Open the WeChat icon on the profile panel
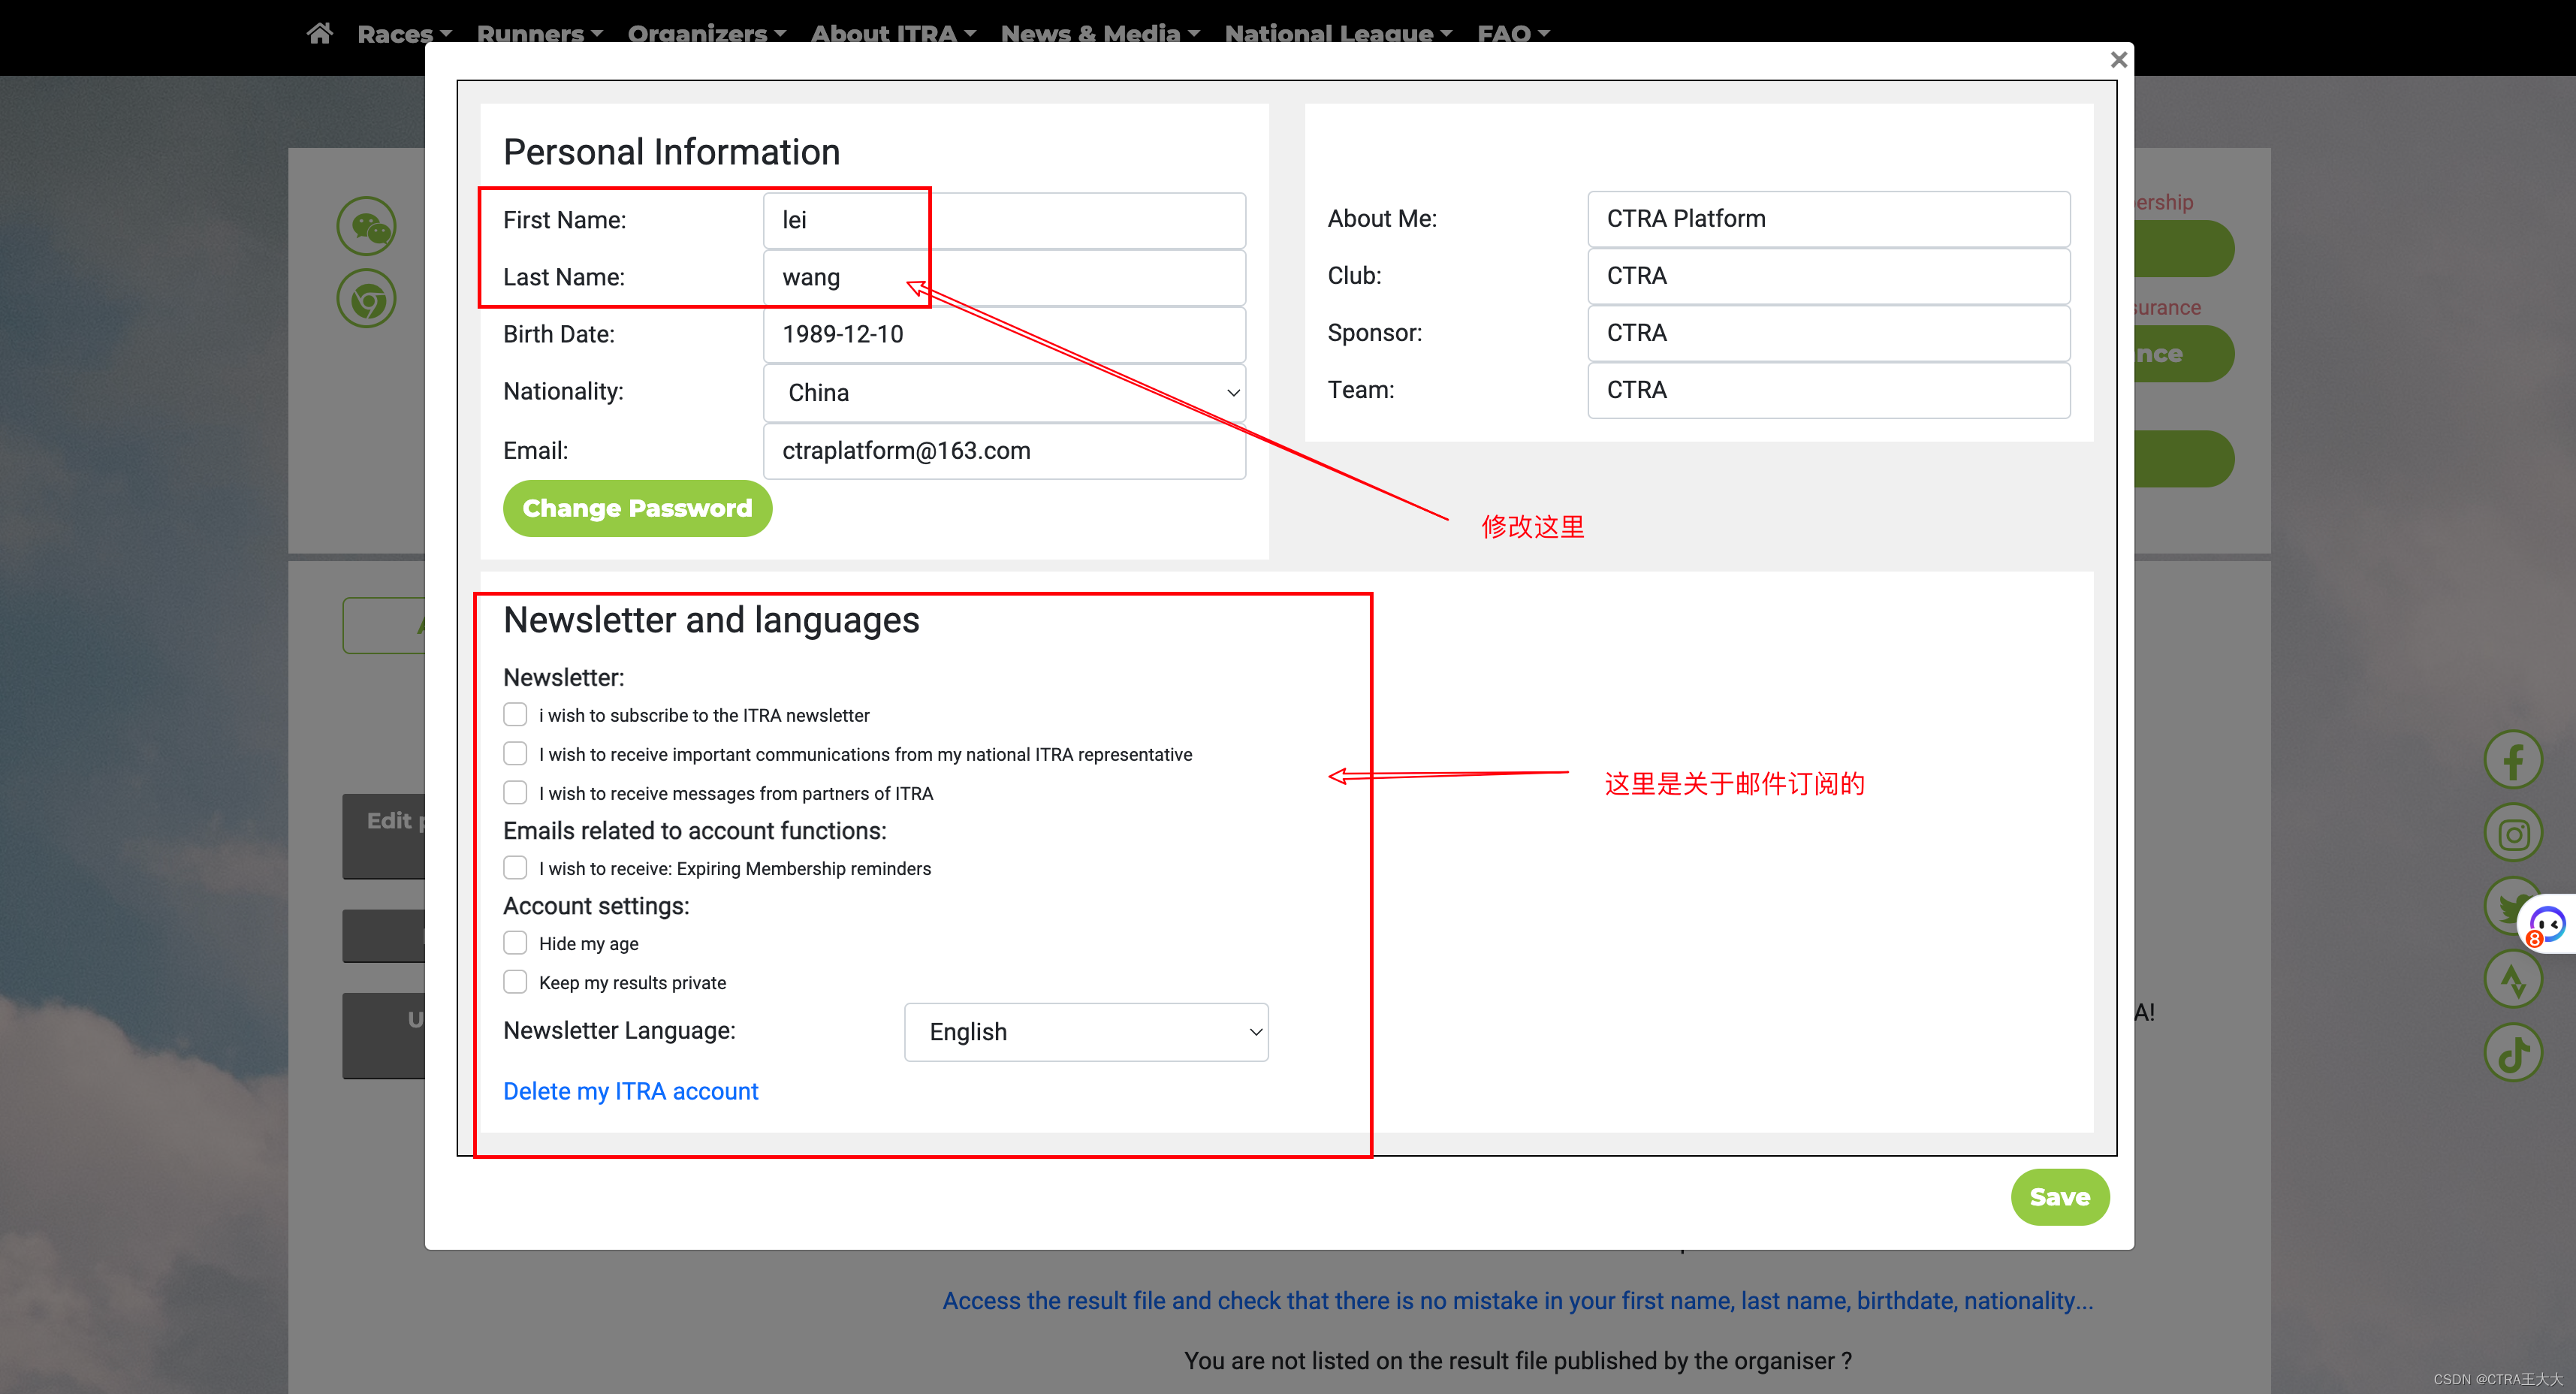The width and height of the screenshot is (2576, 1394). point(366,226)
